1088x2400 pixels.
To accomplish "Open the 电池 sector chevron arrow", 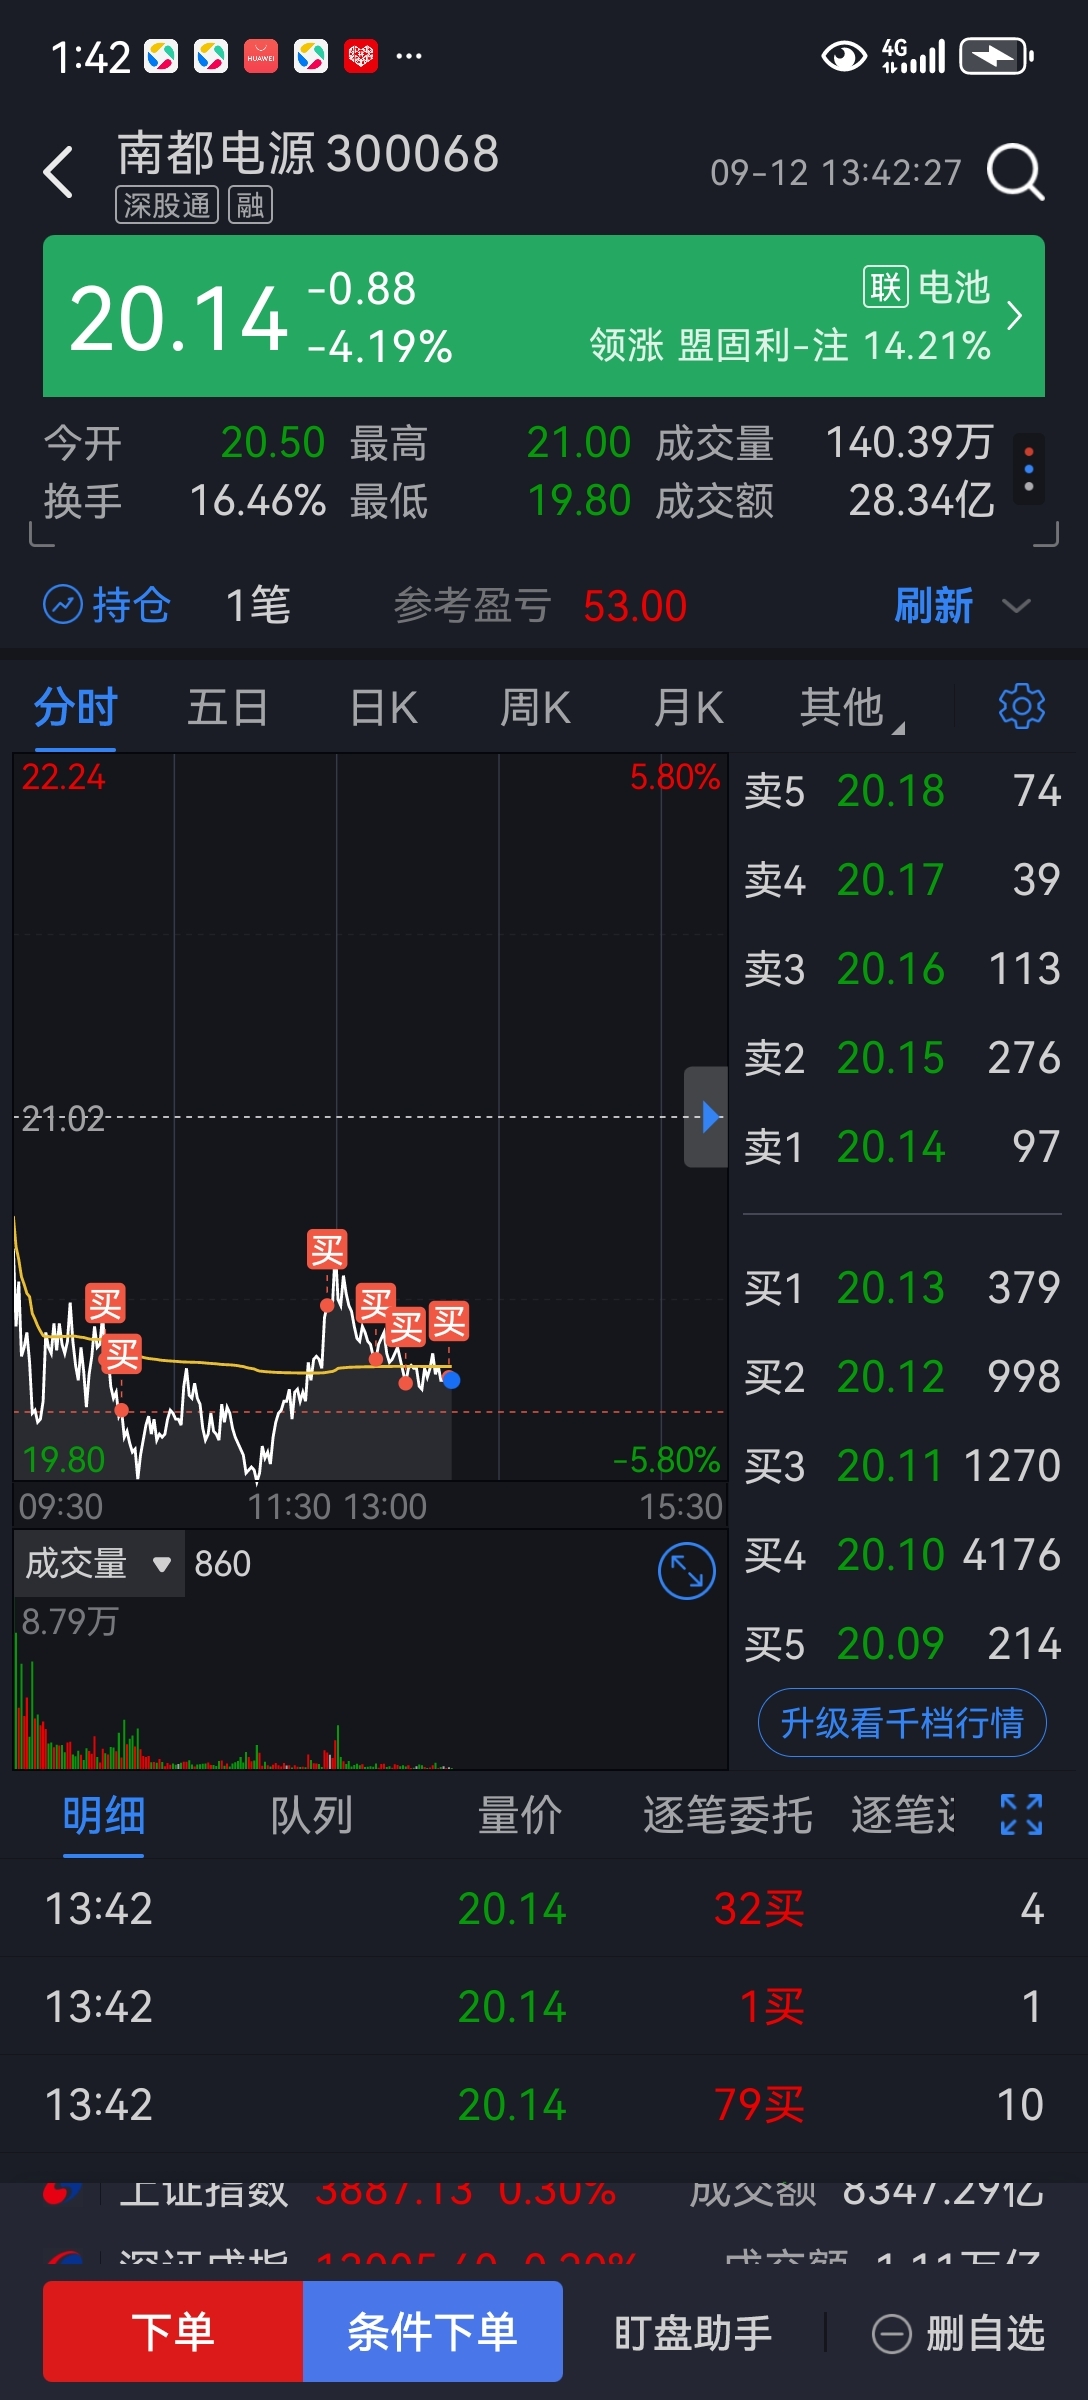I will pyautogui.click(x=1014, y=316).
